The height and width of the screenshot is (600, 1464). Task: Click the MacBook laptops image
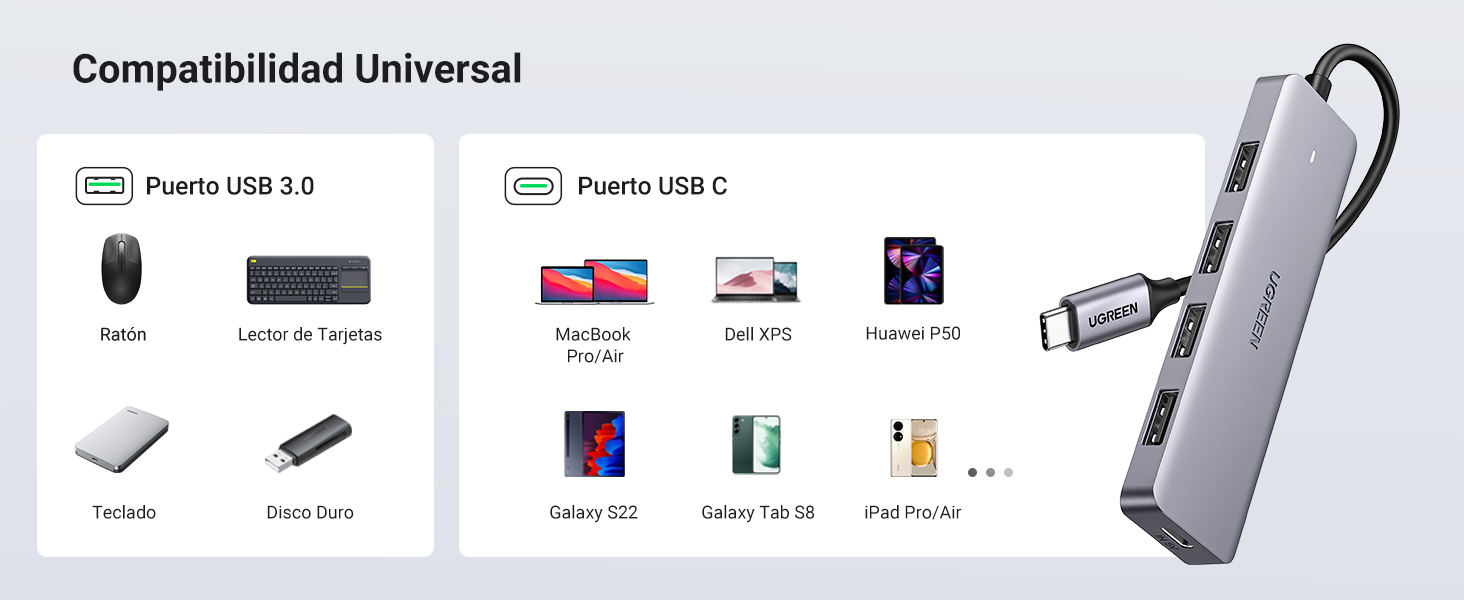594,281
